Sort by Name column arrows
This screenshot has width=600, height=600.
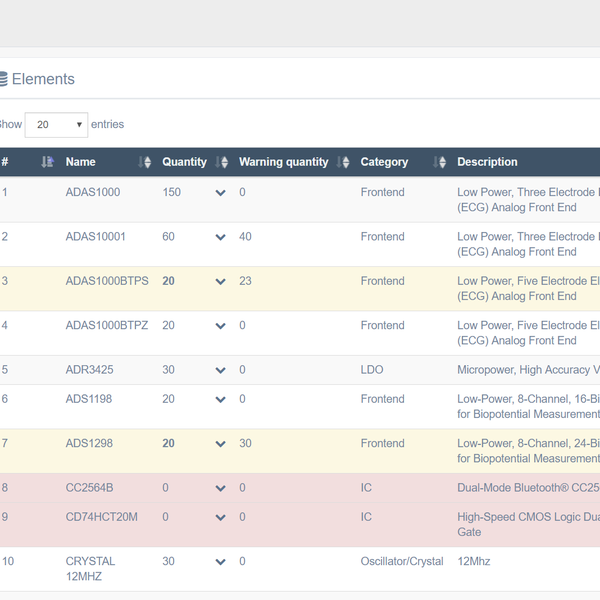(x=145, y=162)
